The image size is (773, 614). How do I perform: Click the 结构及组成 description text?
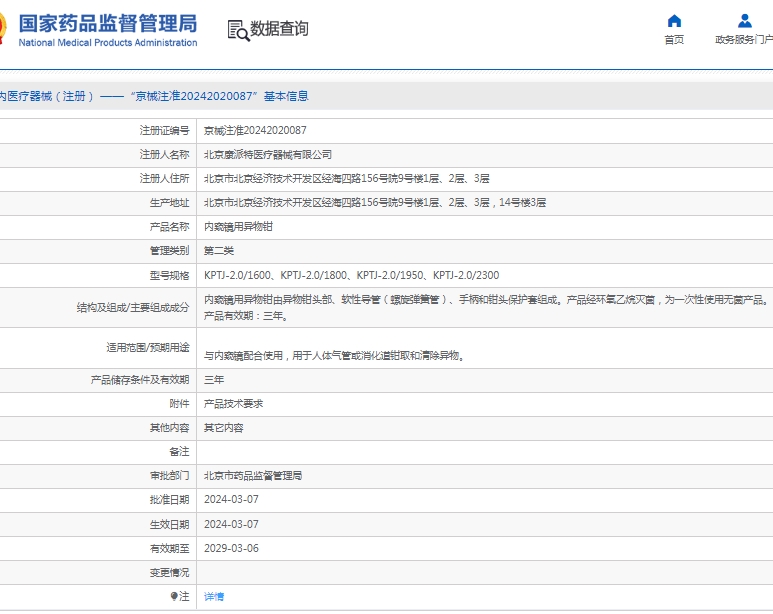[486, 307]
